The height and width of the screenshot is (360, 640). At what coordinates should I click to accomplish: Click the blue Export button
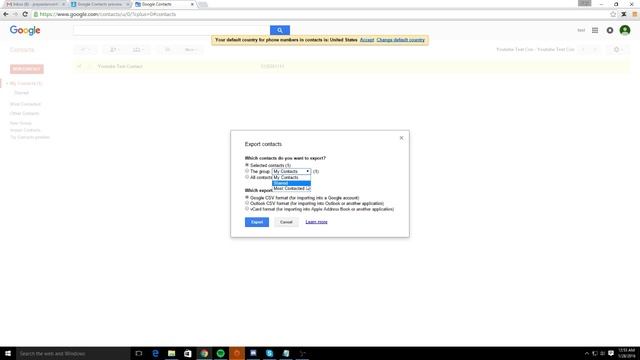tap(257, 222)
